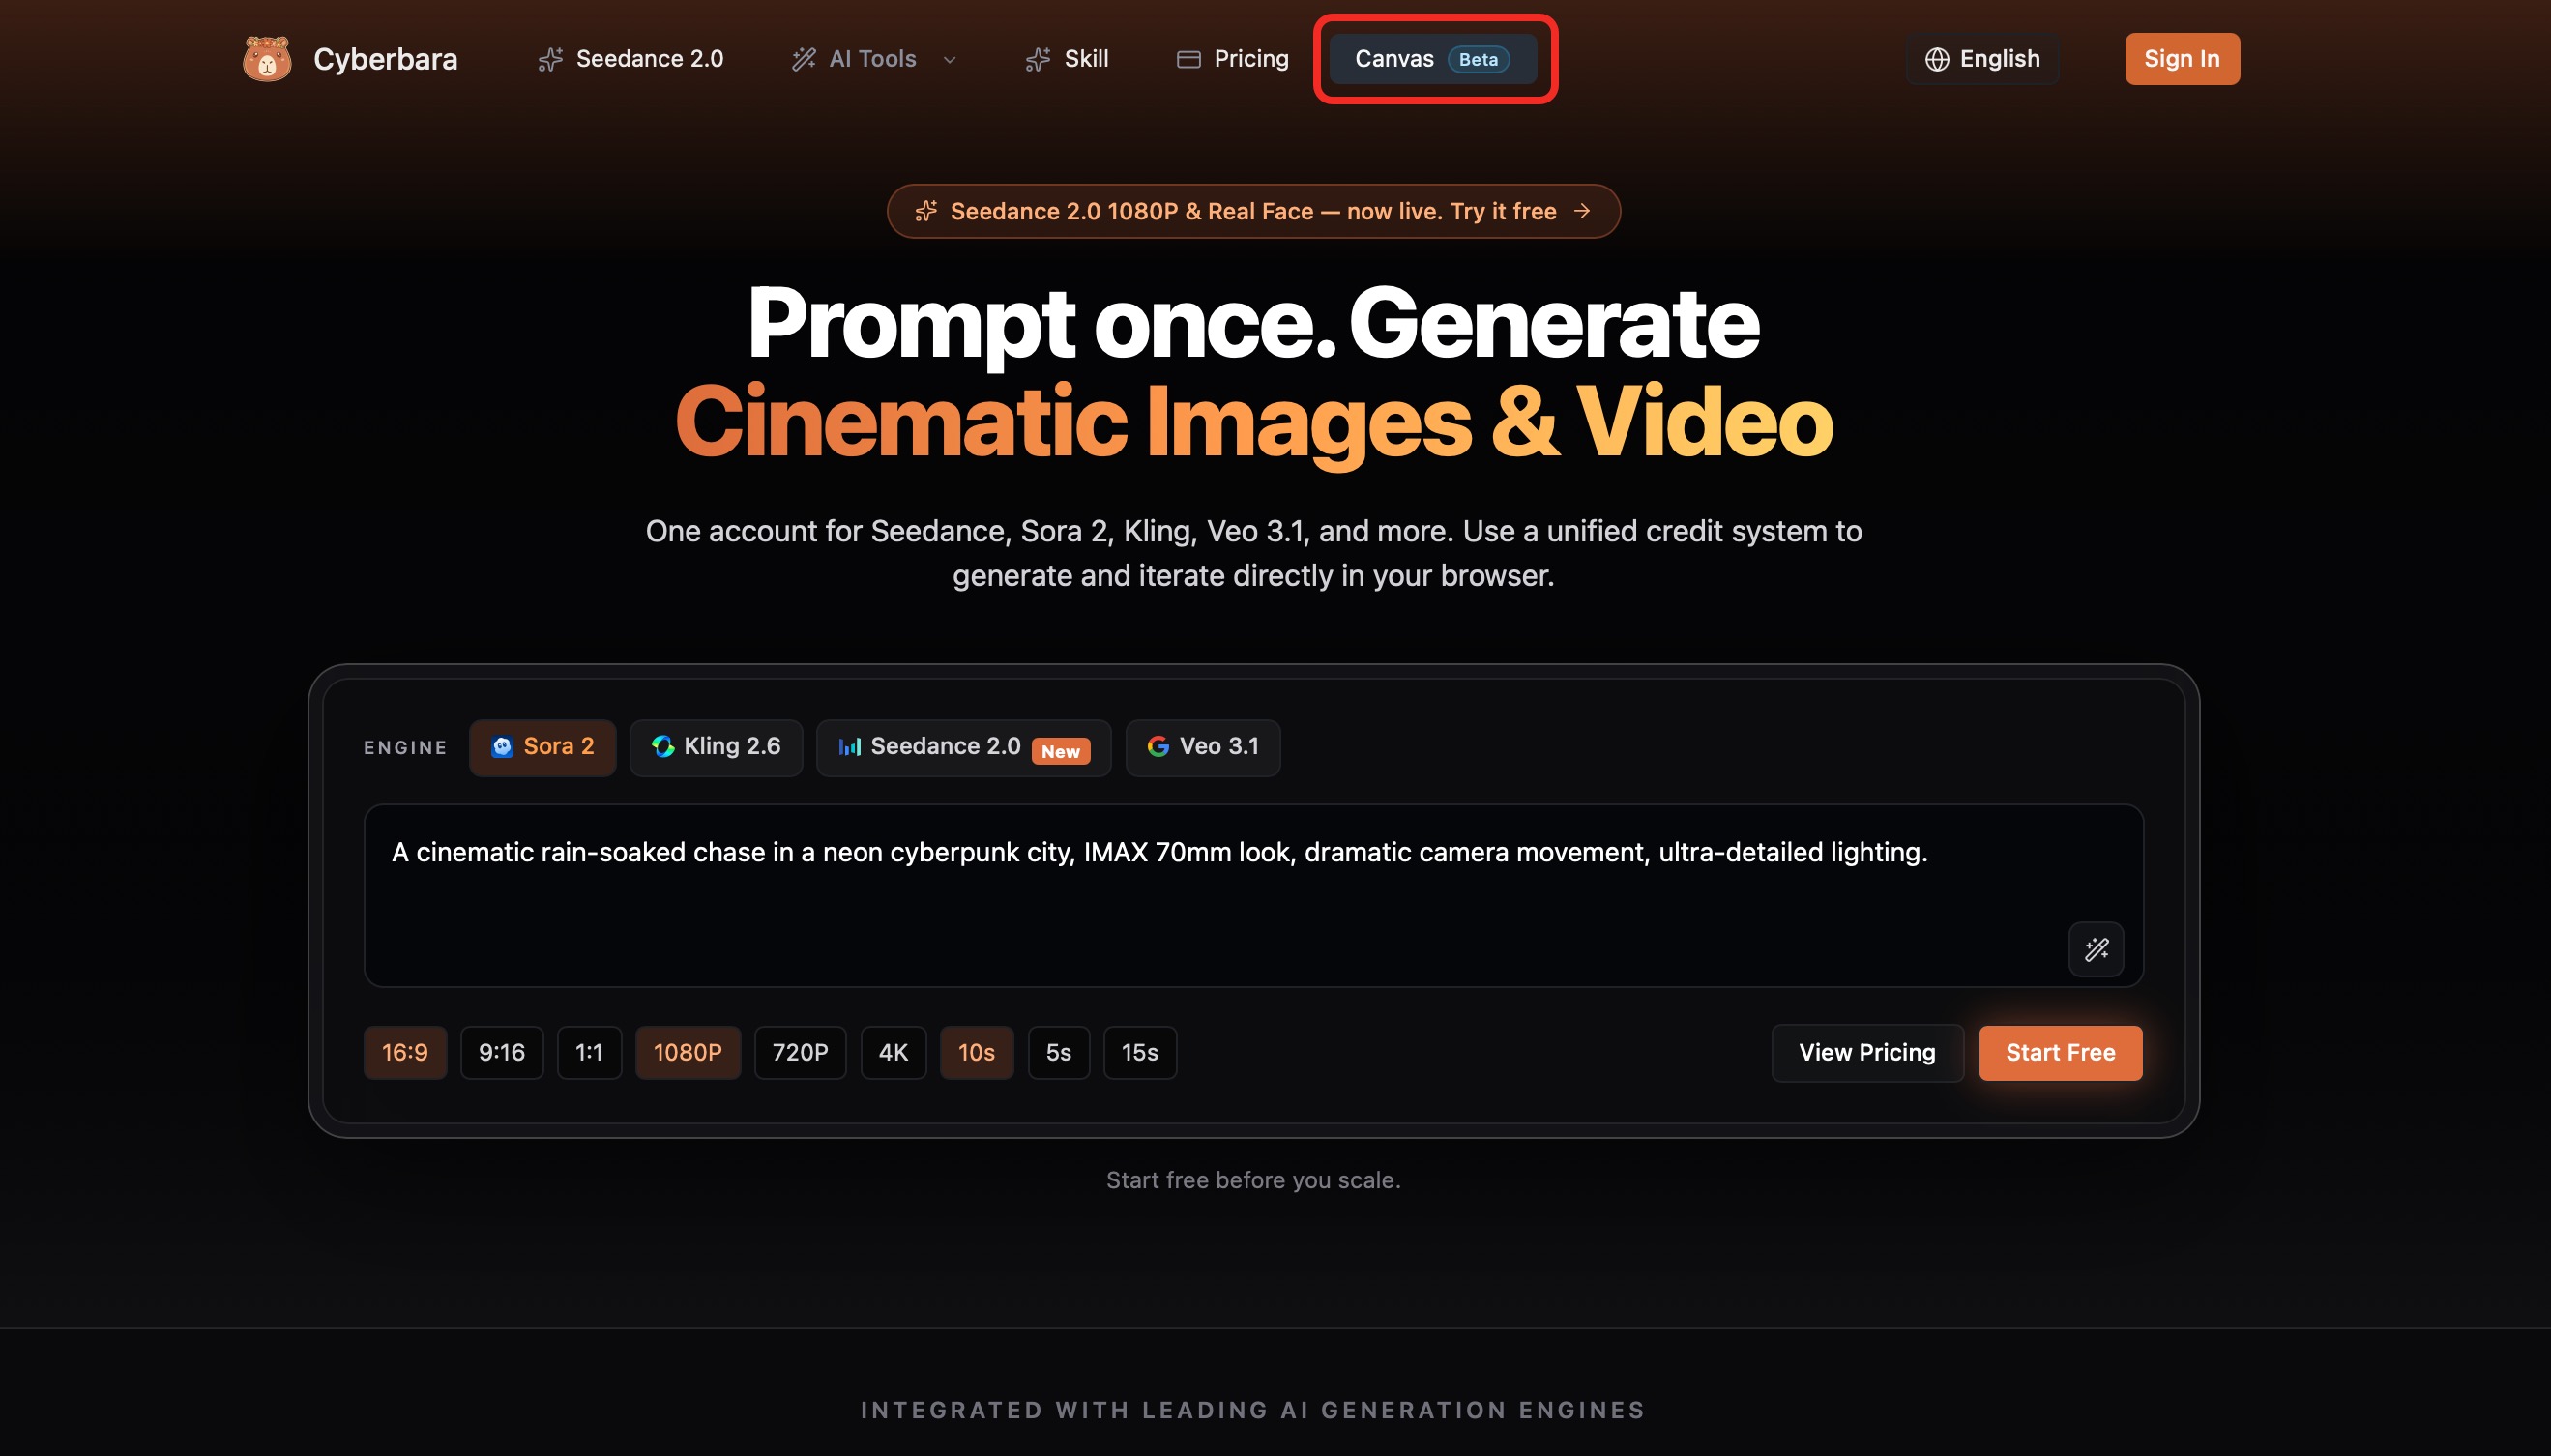Screen dimensions: 2551x1456
Task: Open the AI Tools menu
Action: (x=874, y=59)
